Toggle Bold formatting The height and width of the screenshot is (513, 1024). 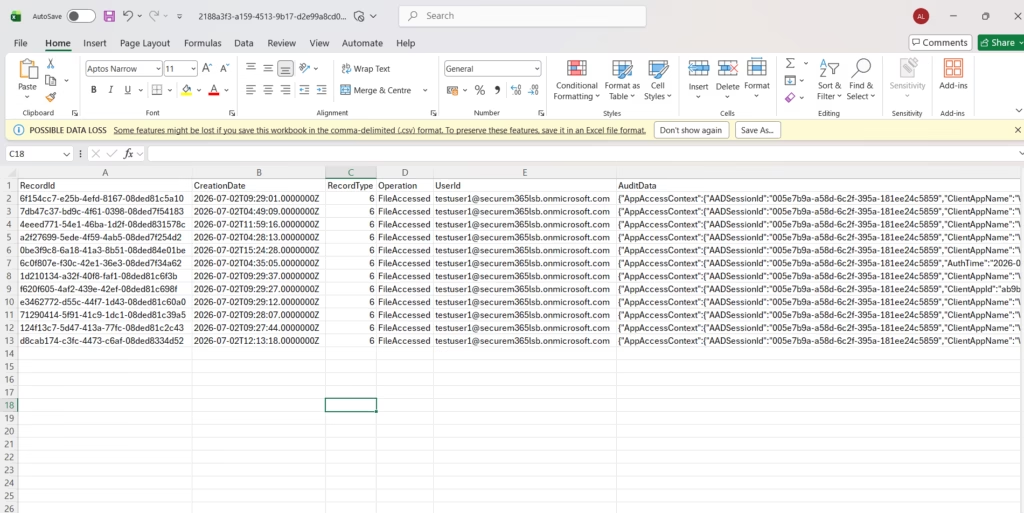coord(93,90)
